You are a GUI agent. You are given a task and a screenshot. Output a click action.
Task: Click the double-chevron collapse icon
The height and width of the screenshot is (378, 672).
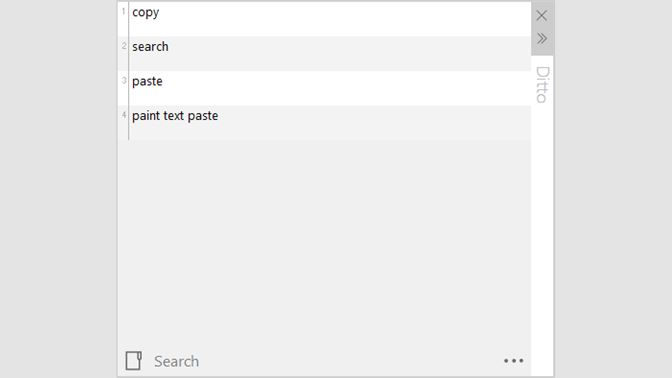coord(542,39)
